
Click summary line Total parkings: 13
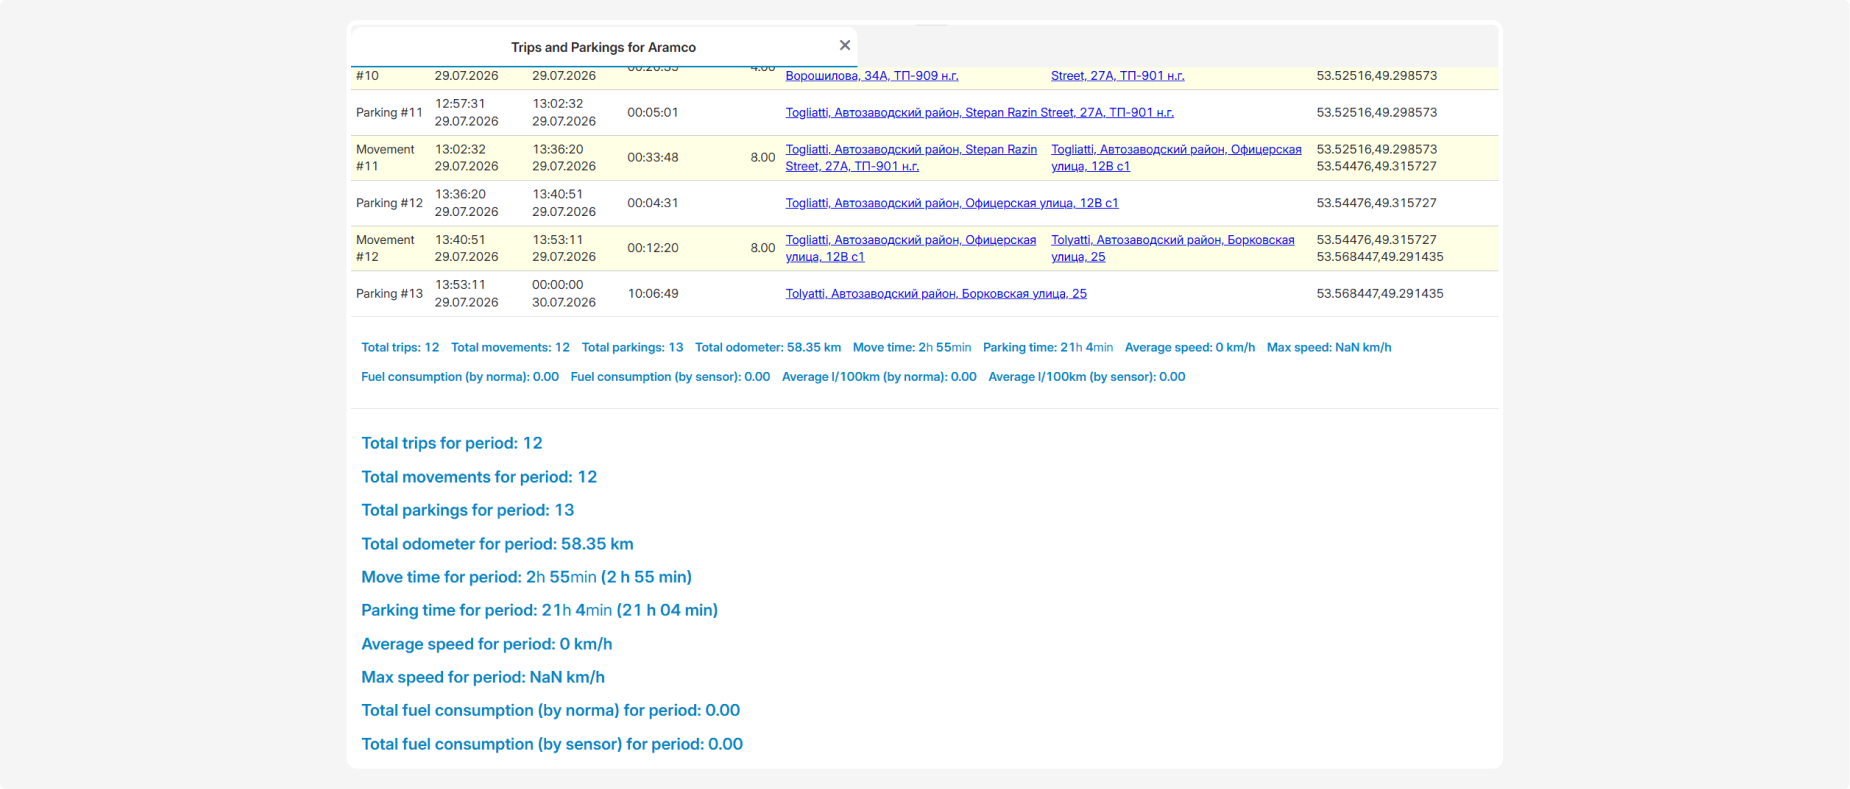pyautogui.click(x=632, y=347)
